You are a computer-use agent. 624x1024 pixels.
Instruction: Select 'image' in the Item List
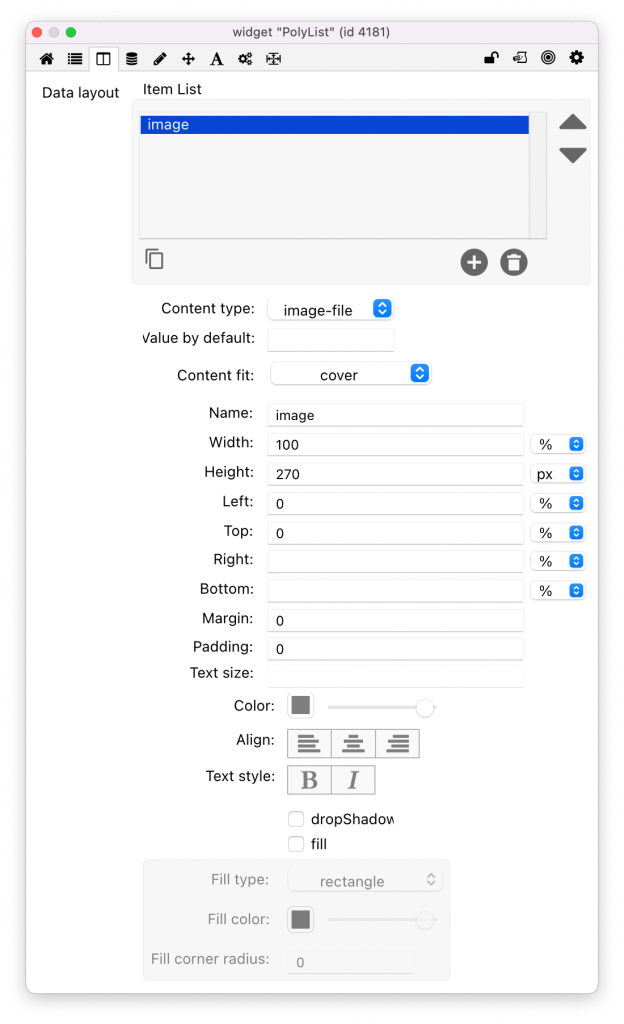pos(333,125)
